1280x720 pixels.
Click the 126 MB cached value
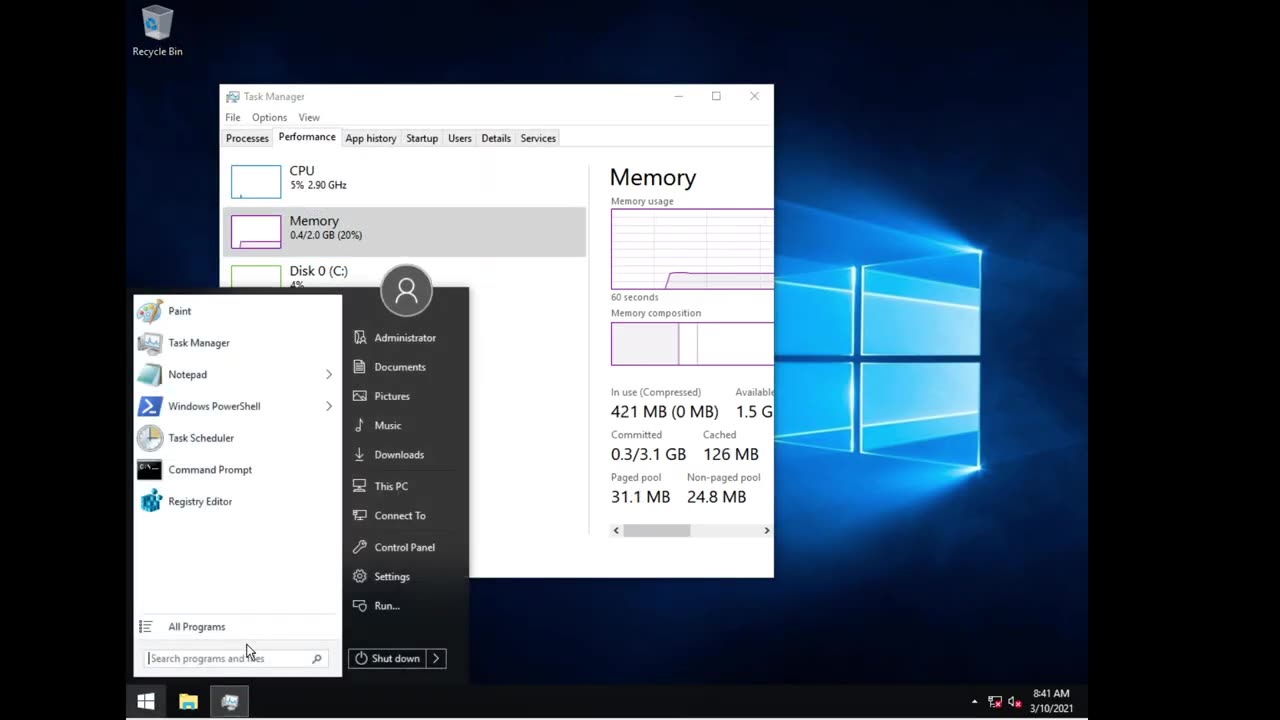point(731,454)
